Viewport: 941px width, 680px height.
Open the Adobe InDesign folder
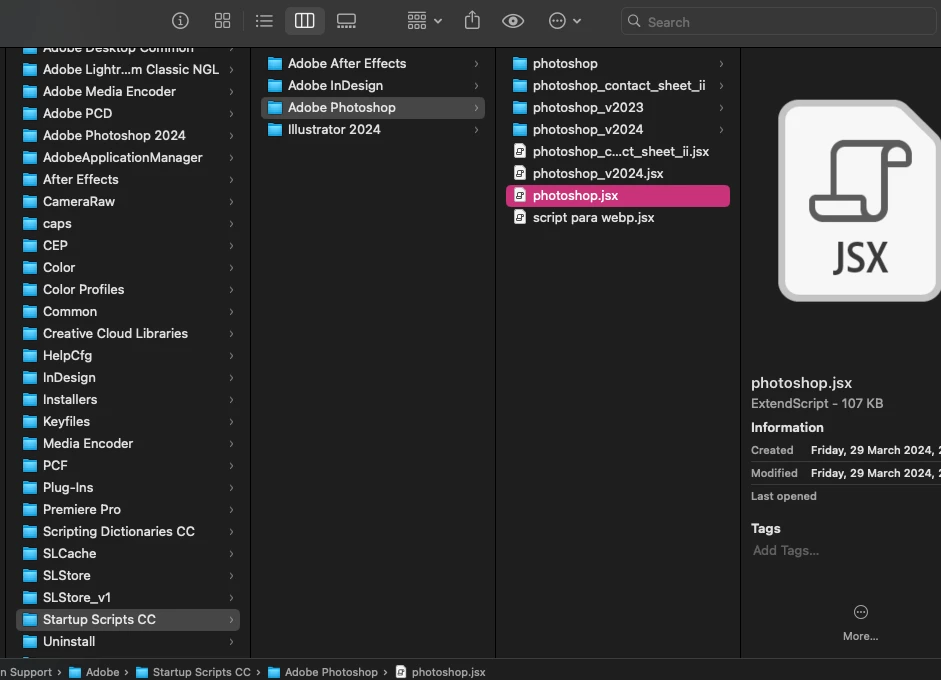[x=373, y=86]
